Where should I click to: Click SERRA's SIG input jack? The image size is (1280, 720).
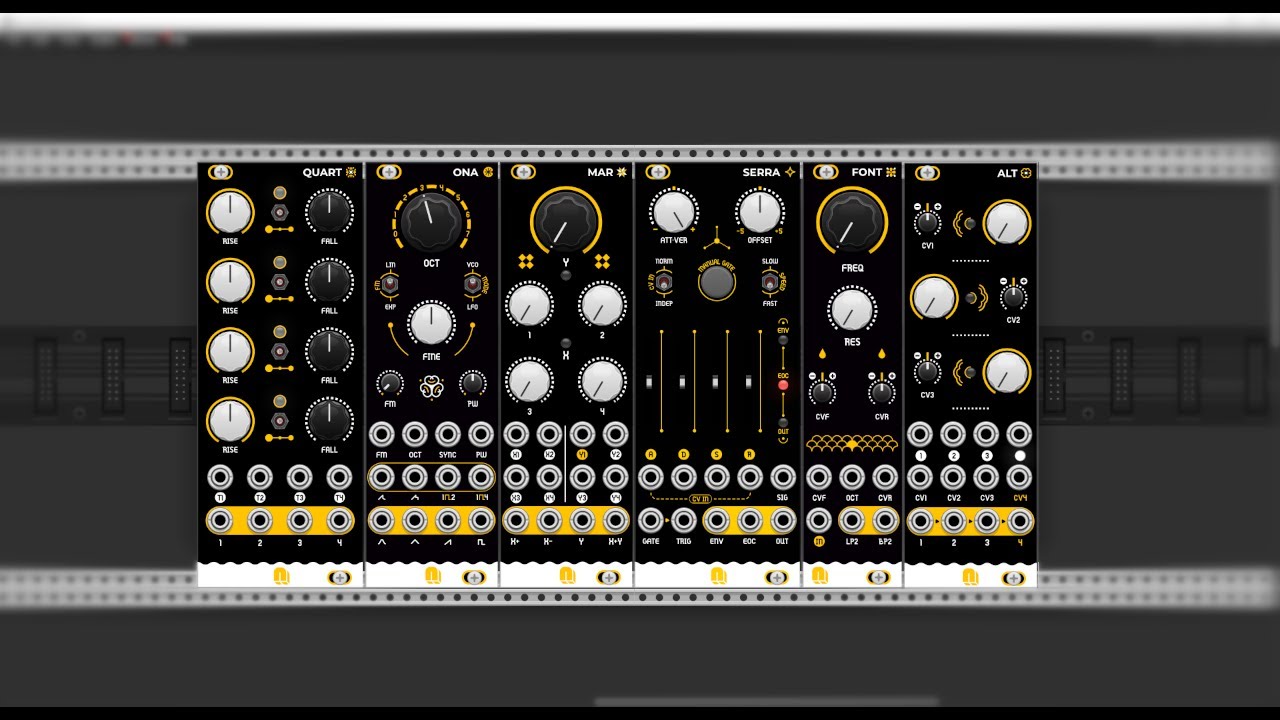click(x=782, y=477)
